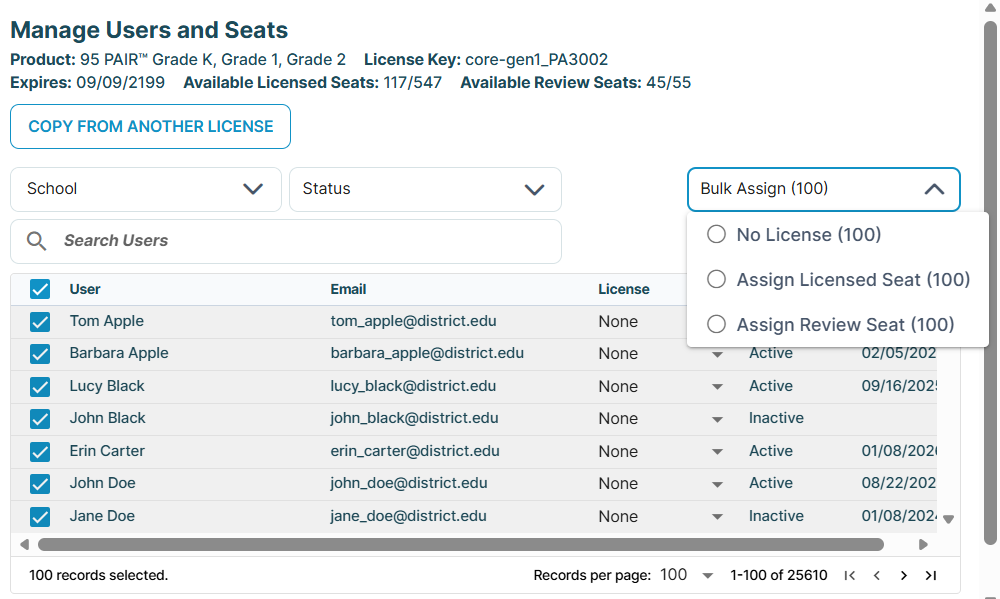Screen dimensions: 1000x599
Task: Uncheck the select-all header checkbox
Action: tap(40, 289)
